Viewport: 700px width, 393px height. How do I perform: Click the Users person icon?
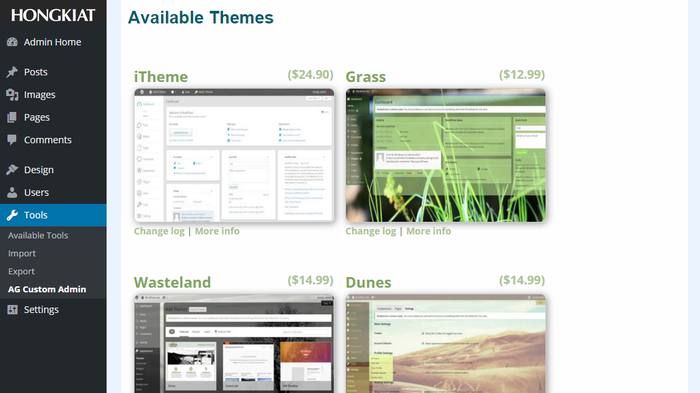(12, 192)
